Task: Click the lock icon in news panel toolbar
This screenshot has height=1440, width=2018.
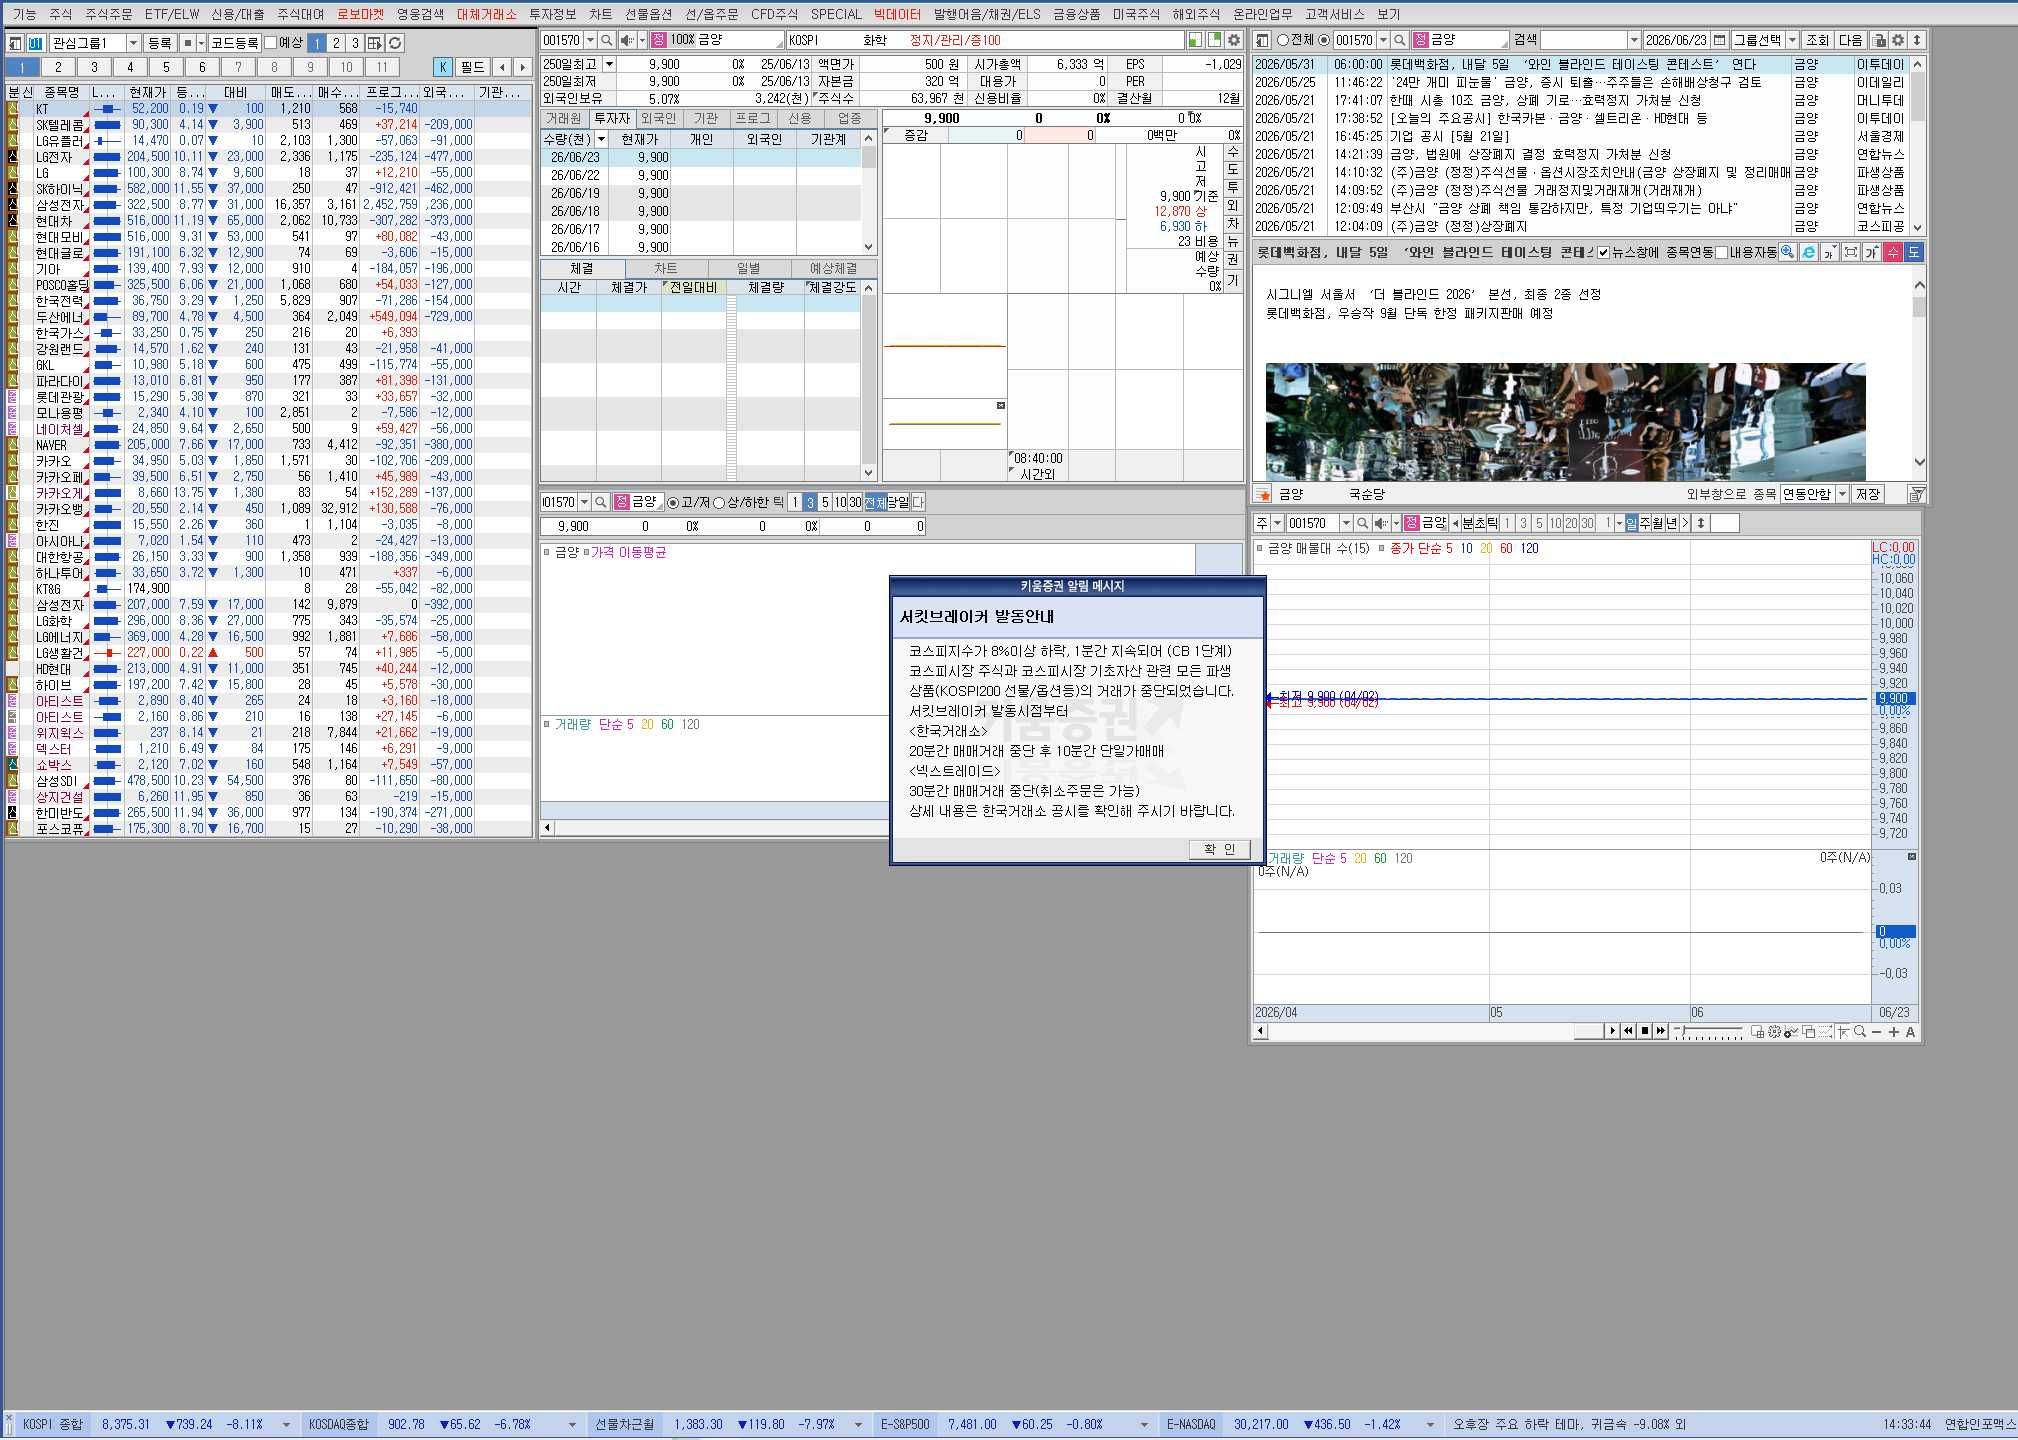Action: pyautogui.click(x=1879, y=40)
